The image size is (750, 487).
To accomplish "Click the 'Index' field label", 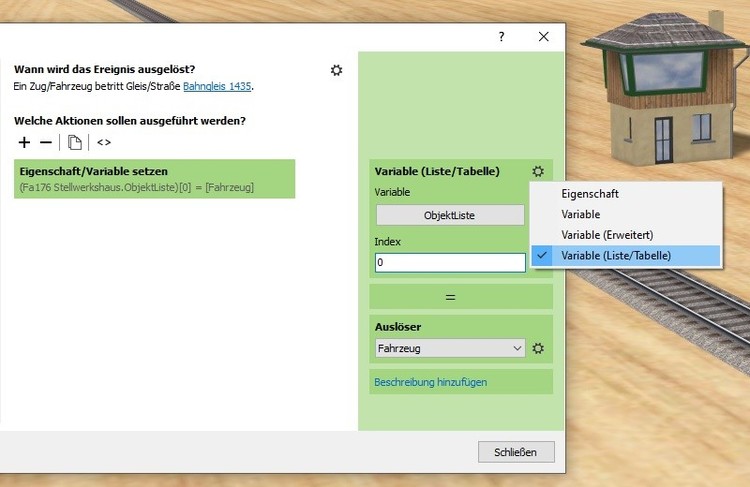I will (387, 242).
